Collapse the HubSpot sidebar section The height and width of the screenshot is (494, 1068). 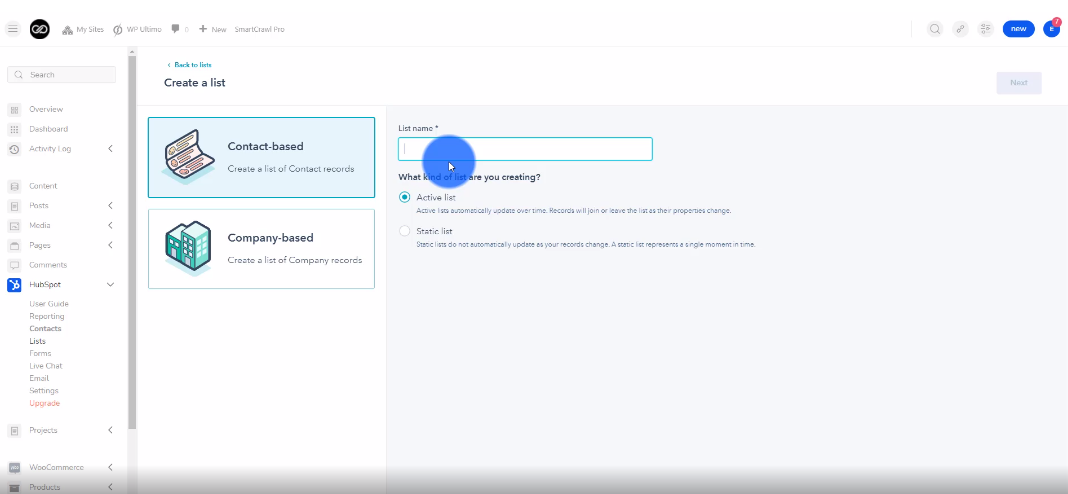[x=110, y=285]
